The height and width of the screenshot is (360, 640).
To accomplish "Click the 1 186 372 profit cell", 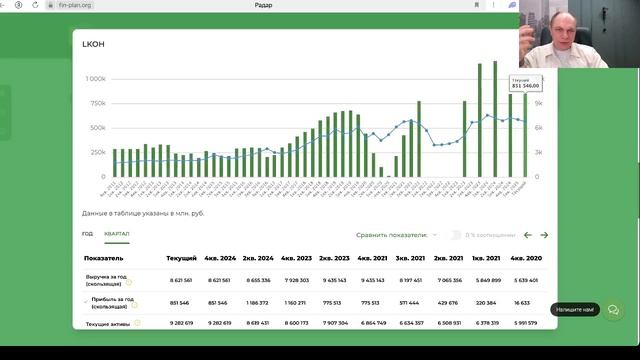I will tap(258, 303).
